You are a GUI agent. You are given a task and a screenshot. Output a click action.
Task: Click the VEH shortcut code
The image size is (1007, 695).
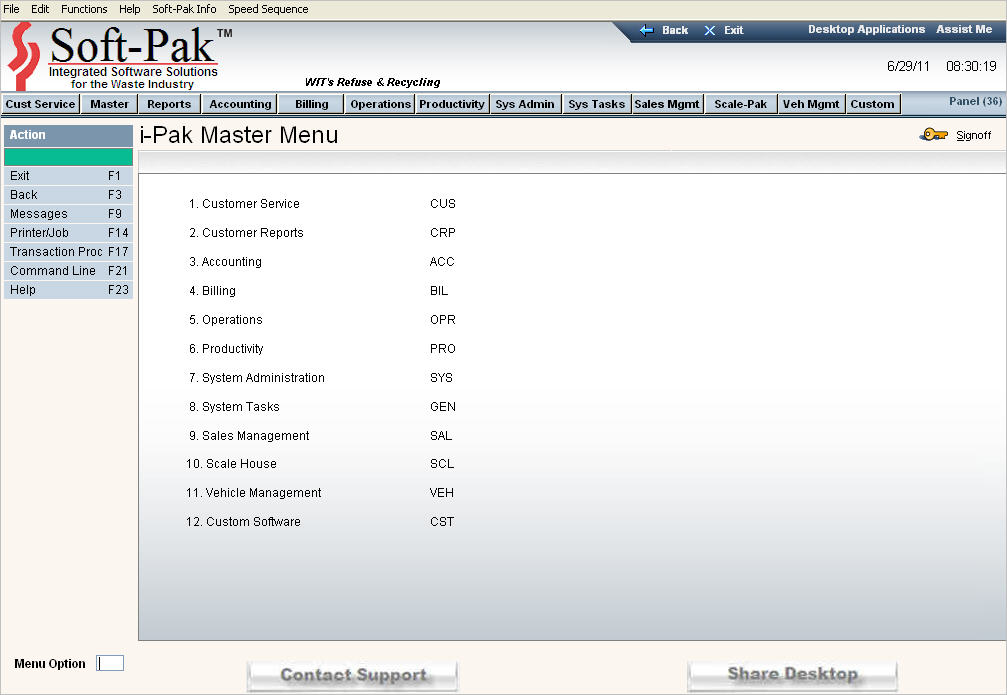coord(442,493)
